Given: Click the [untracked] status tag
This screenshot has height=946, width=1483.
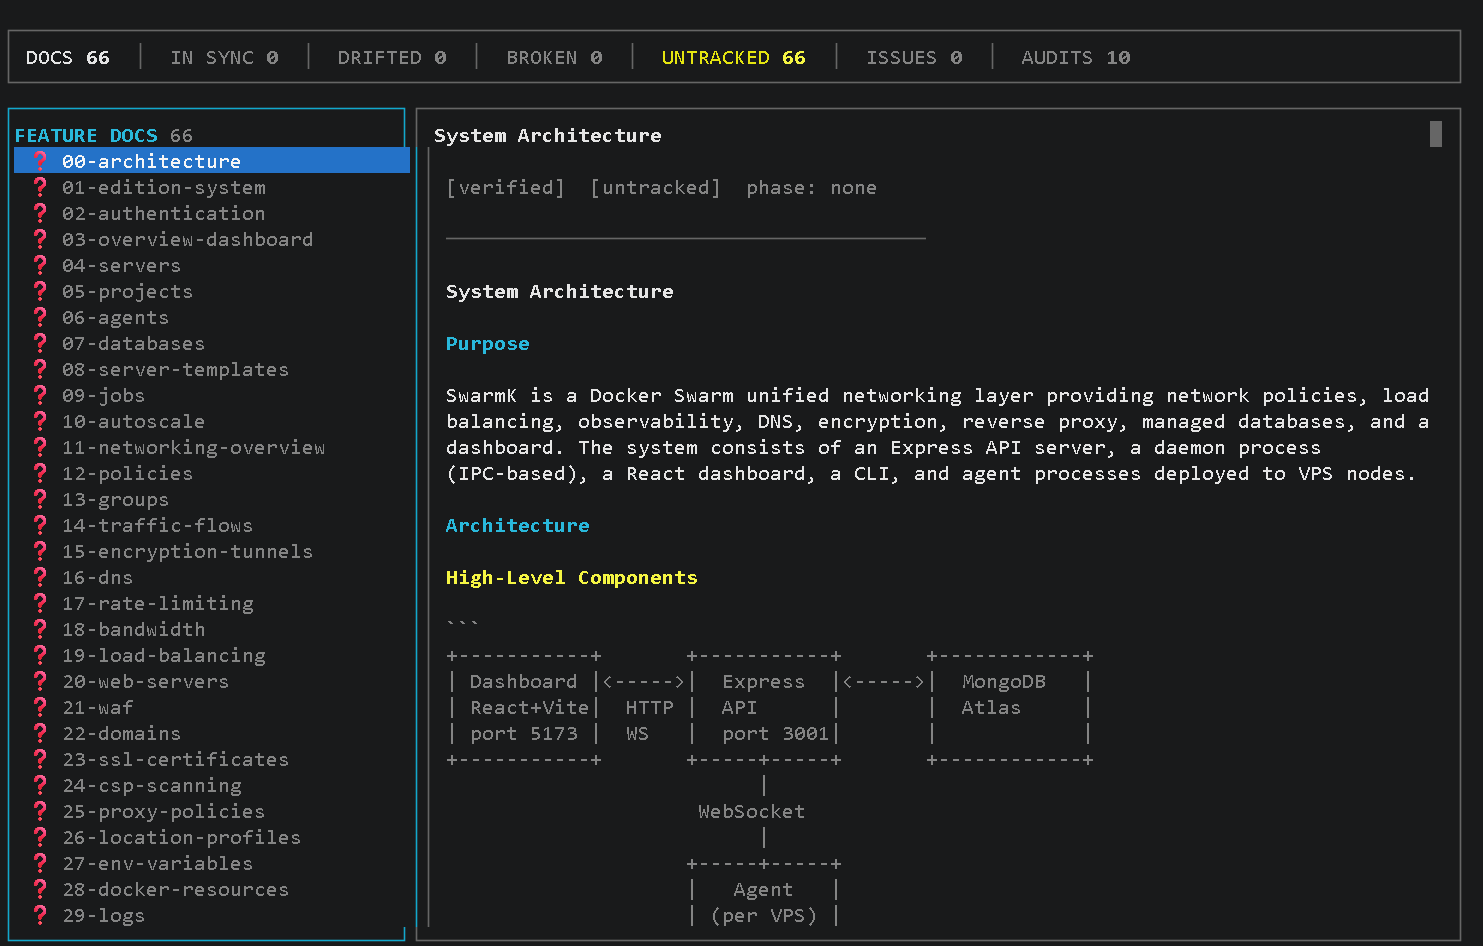Looking at the screenshot, I should (656, 187).
